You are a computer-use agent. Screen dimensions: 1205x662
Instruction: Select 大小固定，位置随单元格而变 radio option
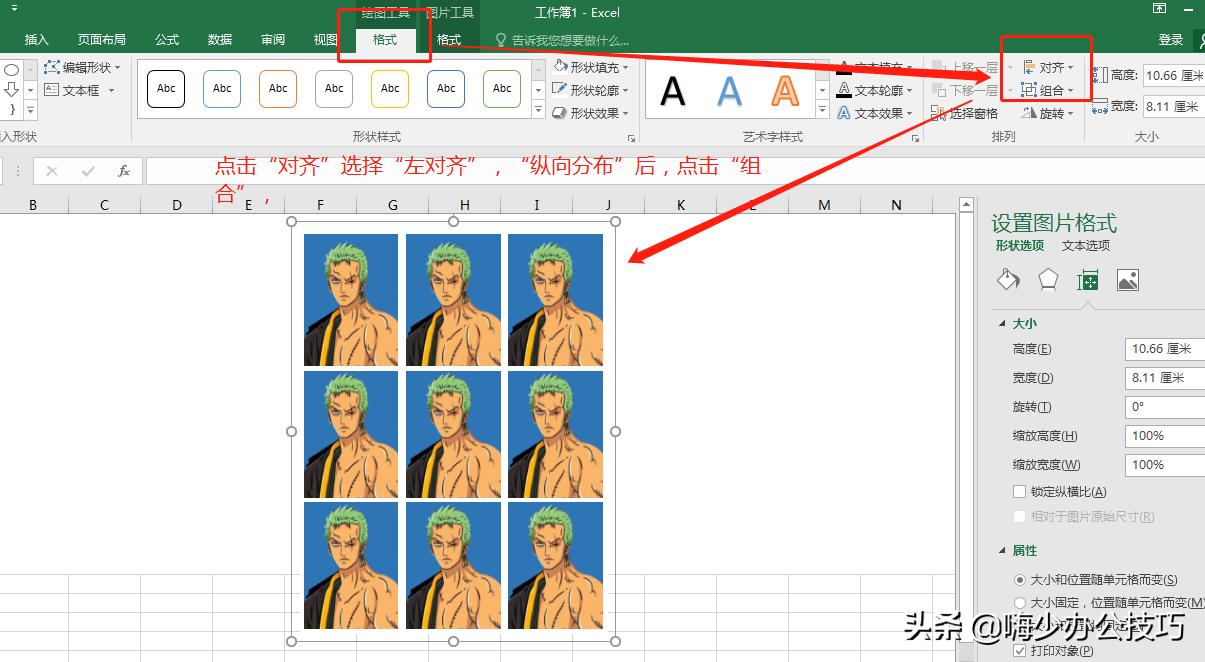[1020, 603]
